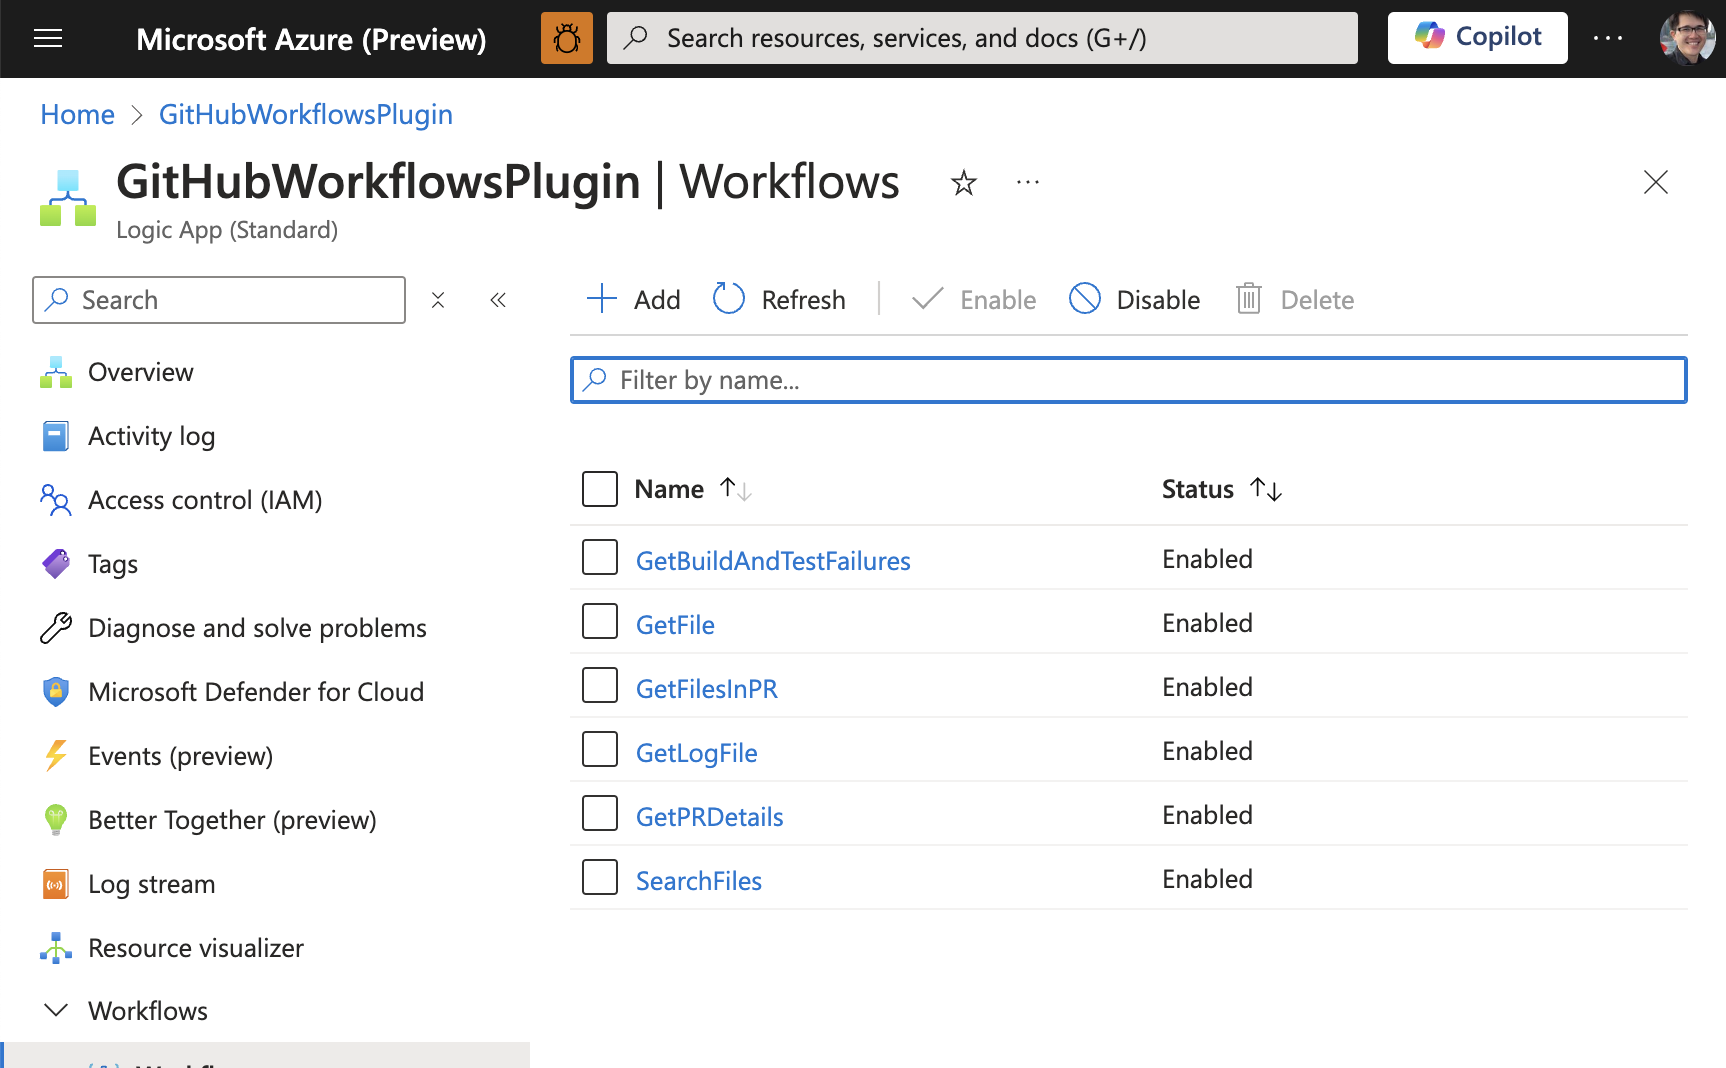Click the Refresh icon in toolbar

pos(729,299)
